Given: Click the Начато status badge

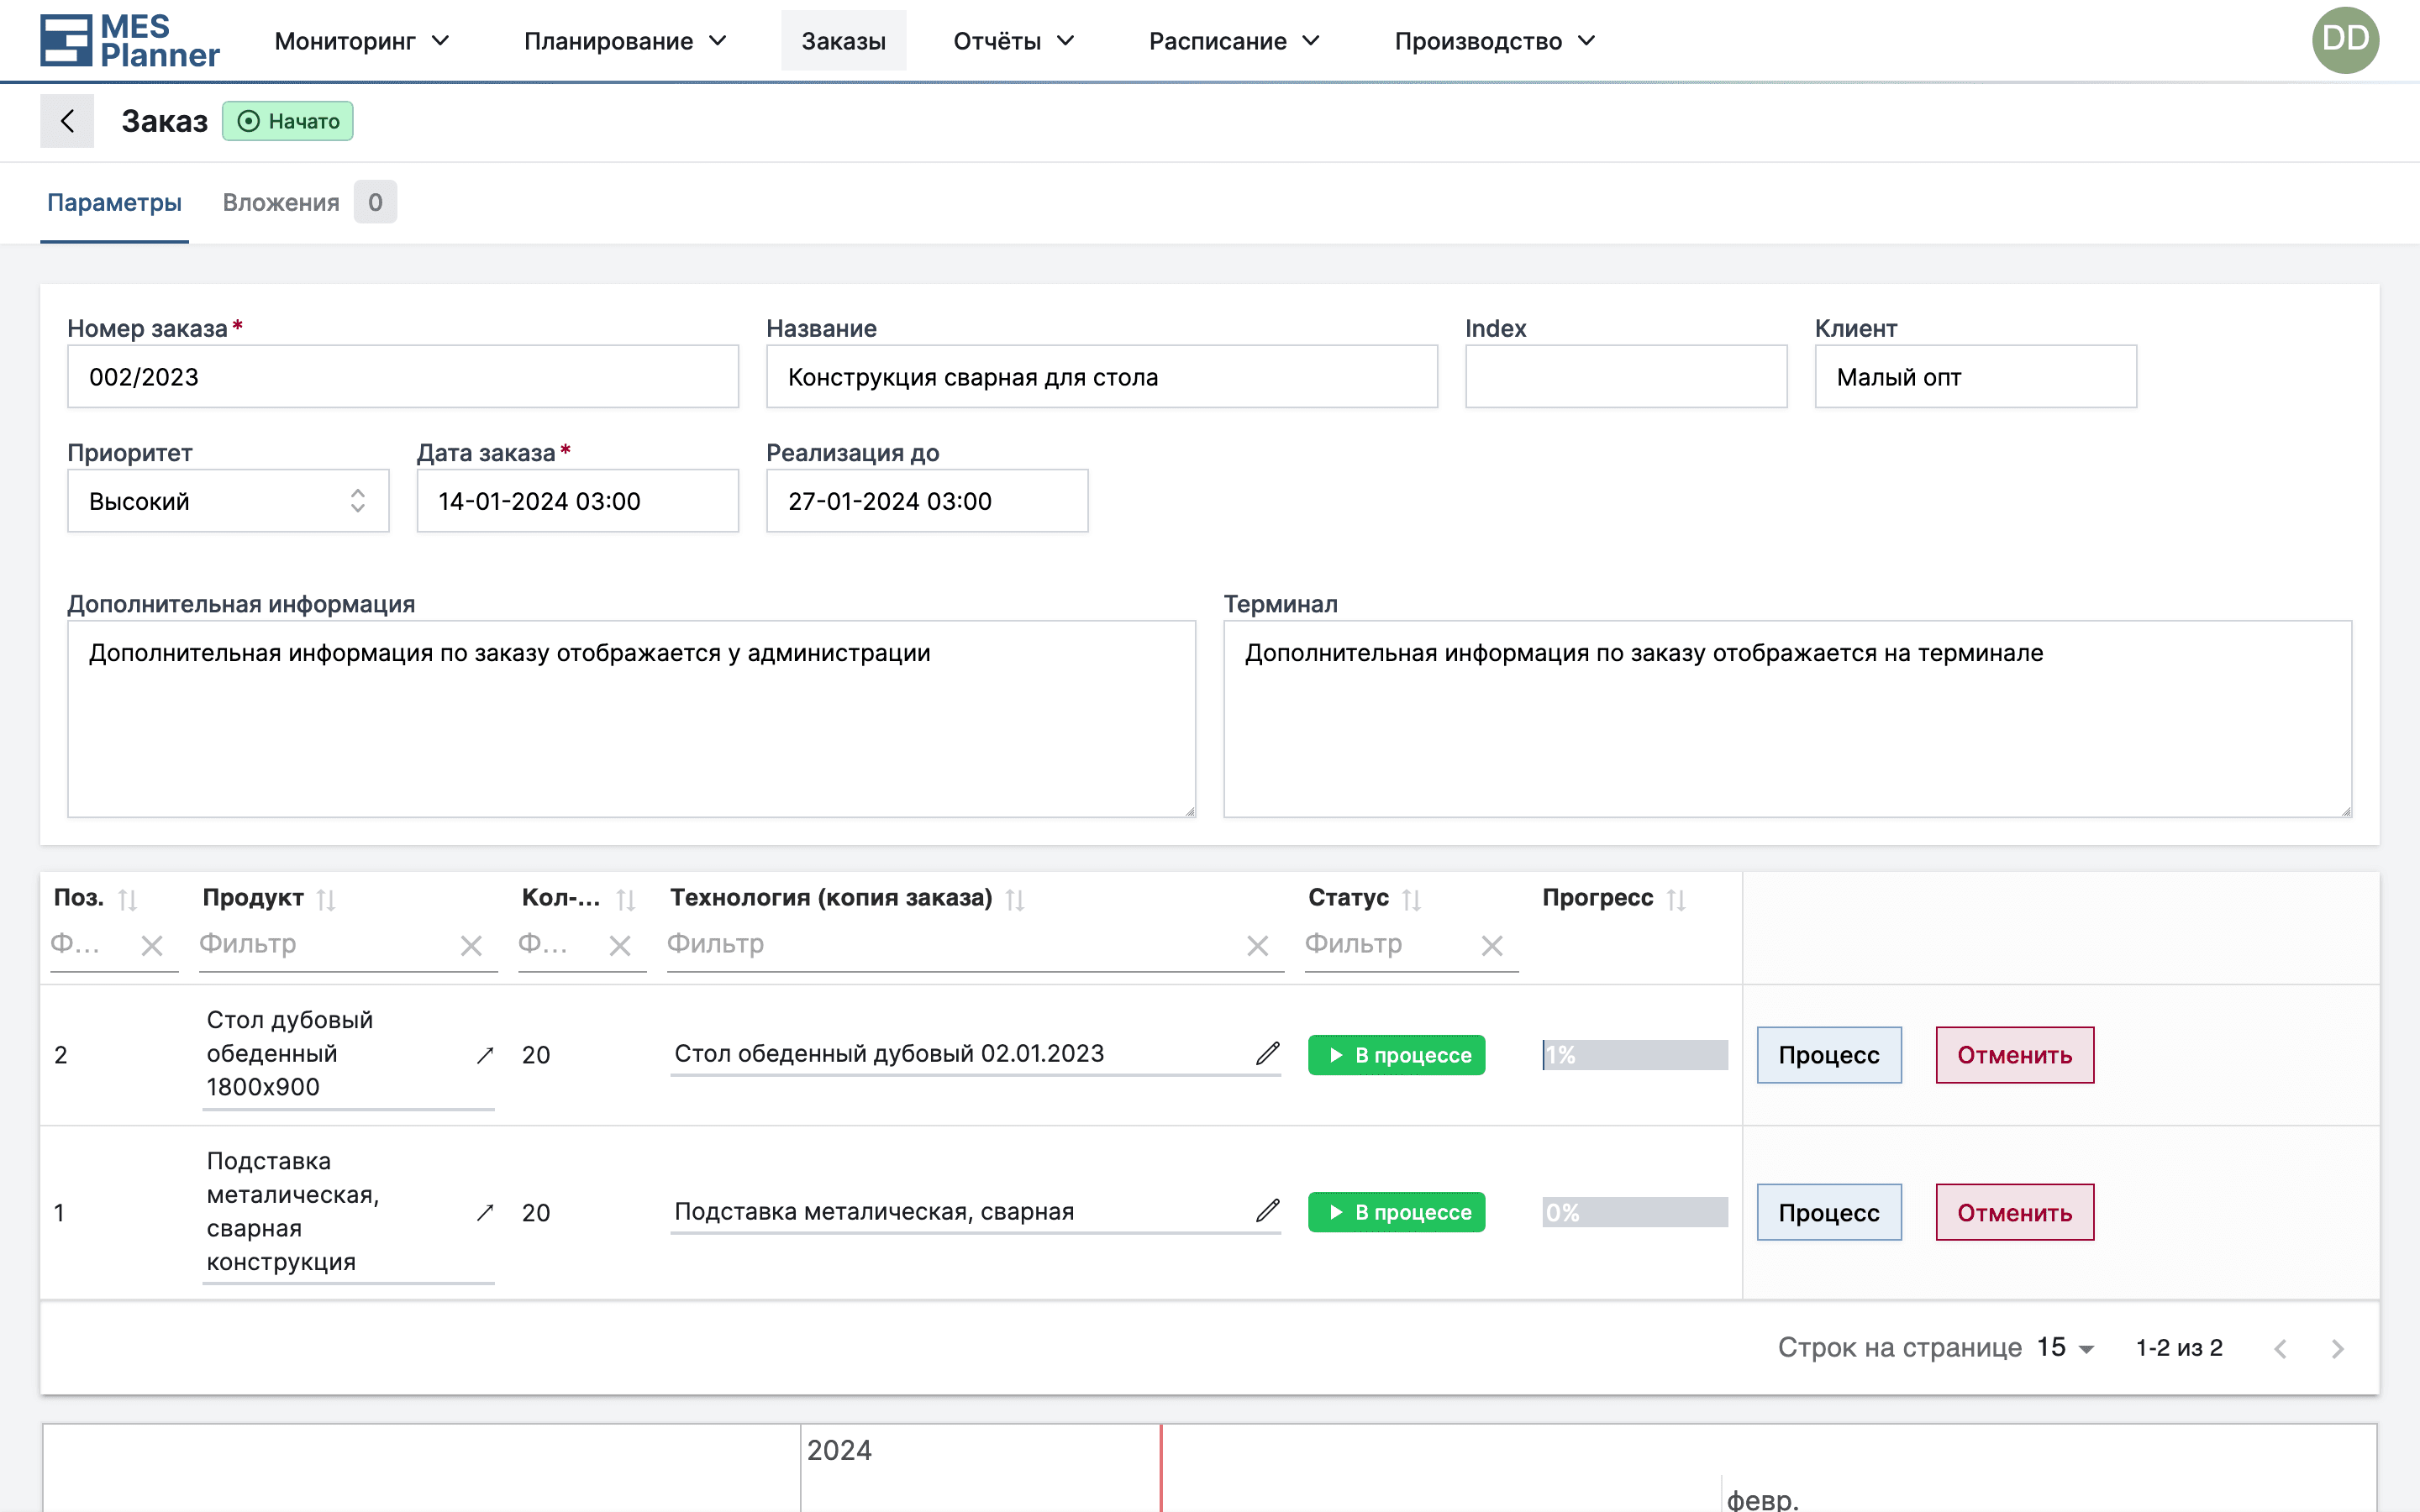Looking at the screenshot, I should (x=288, y=120).
